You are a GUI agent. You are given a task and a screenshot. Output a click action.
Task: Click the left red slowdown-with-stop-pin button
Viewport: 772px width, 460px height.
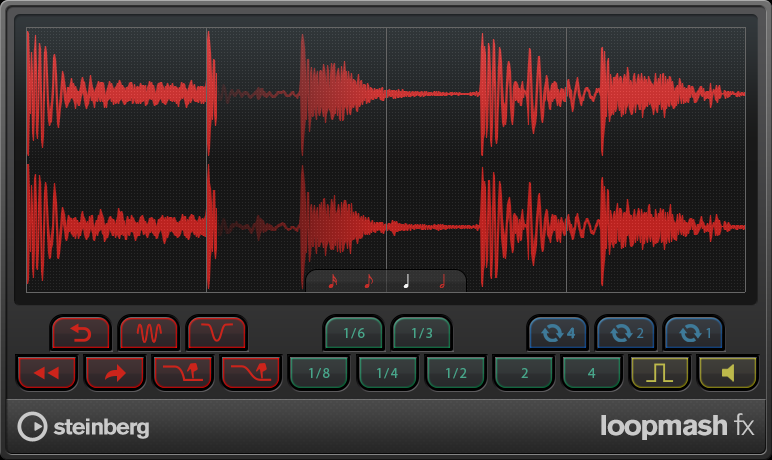pos(183,373)
